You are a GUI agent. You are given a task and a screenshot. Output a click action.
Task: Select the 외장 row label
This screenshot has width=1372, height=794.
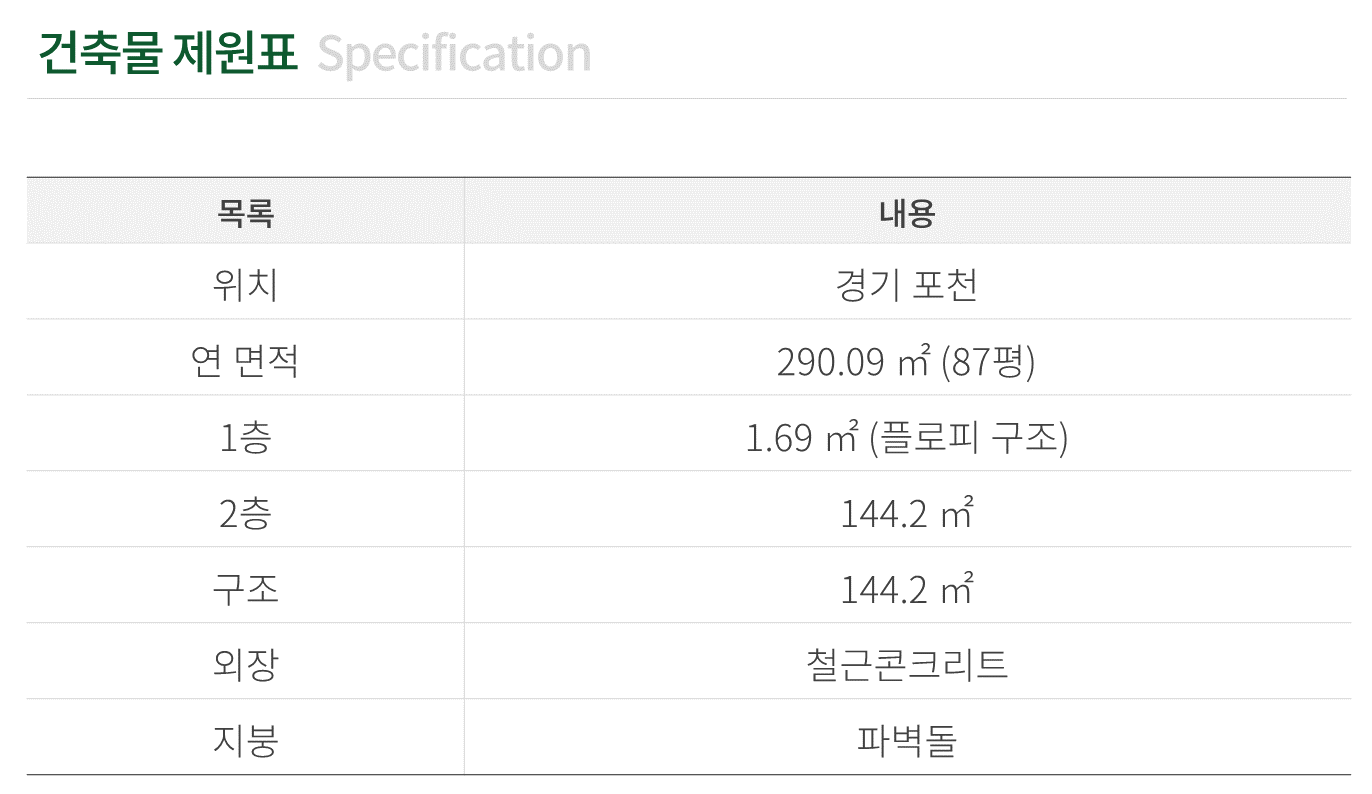pos(245,665)
